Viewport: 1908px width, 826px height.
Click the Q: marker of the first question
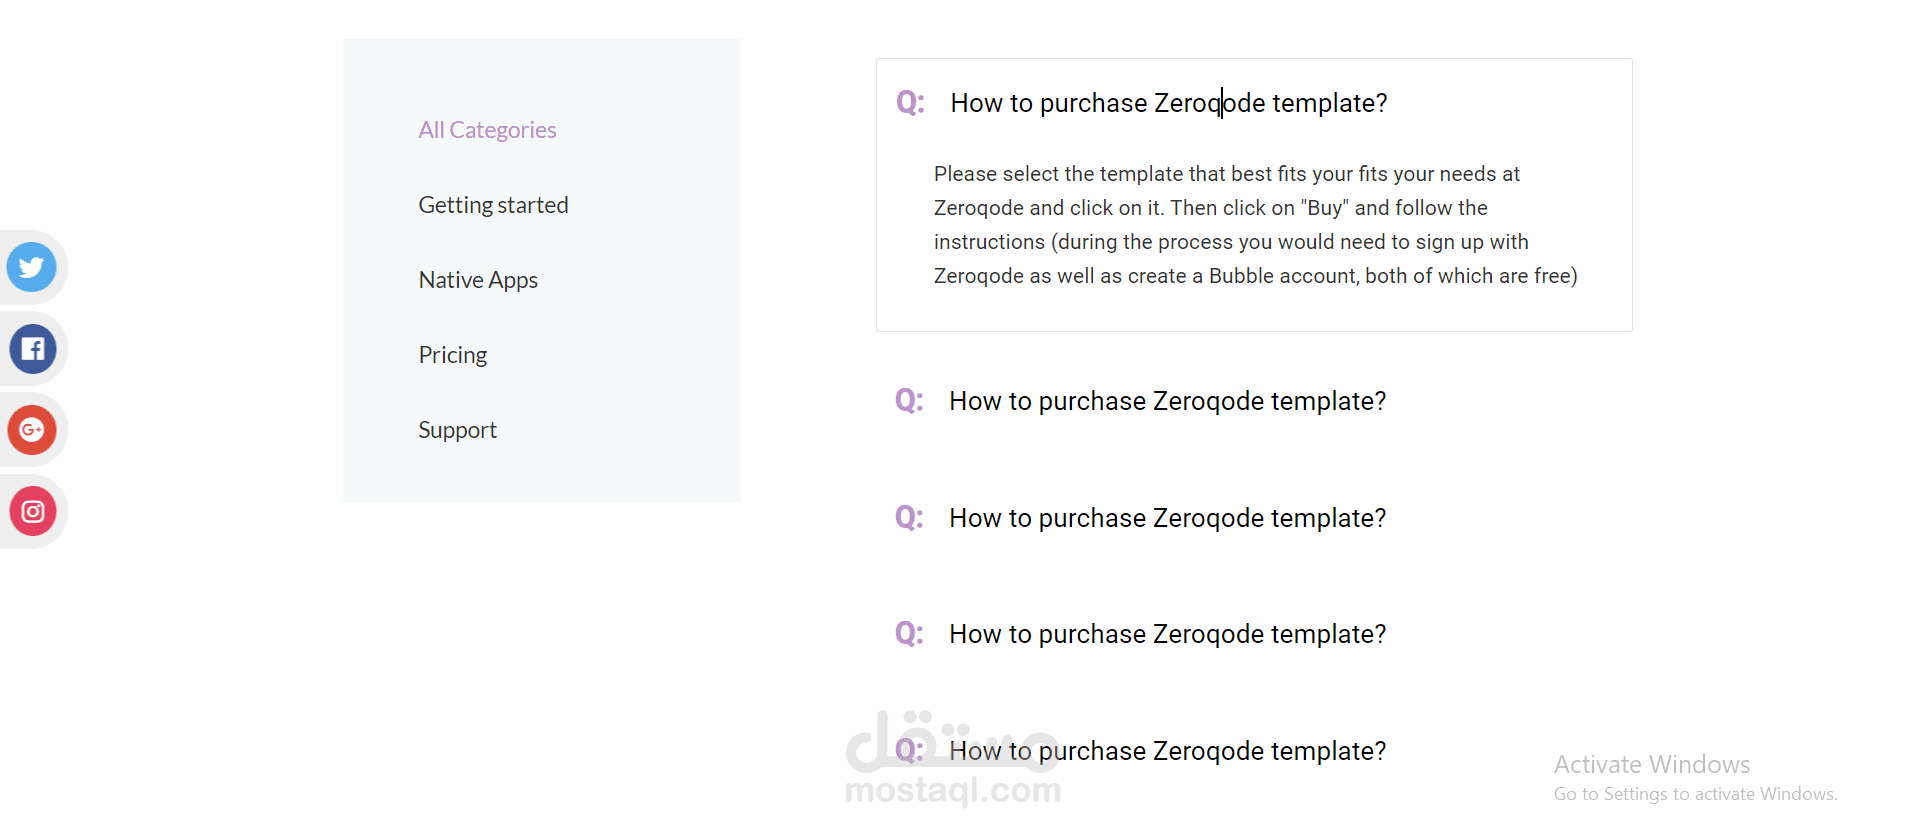pos(910,102)
